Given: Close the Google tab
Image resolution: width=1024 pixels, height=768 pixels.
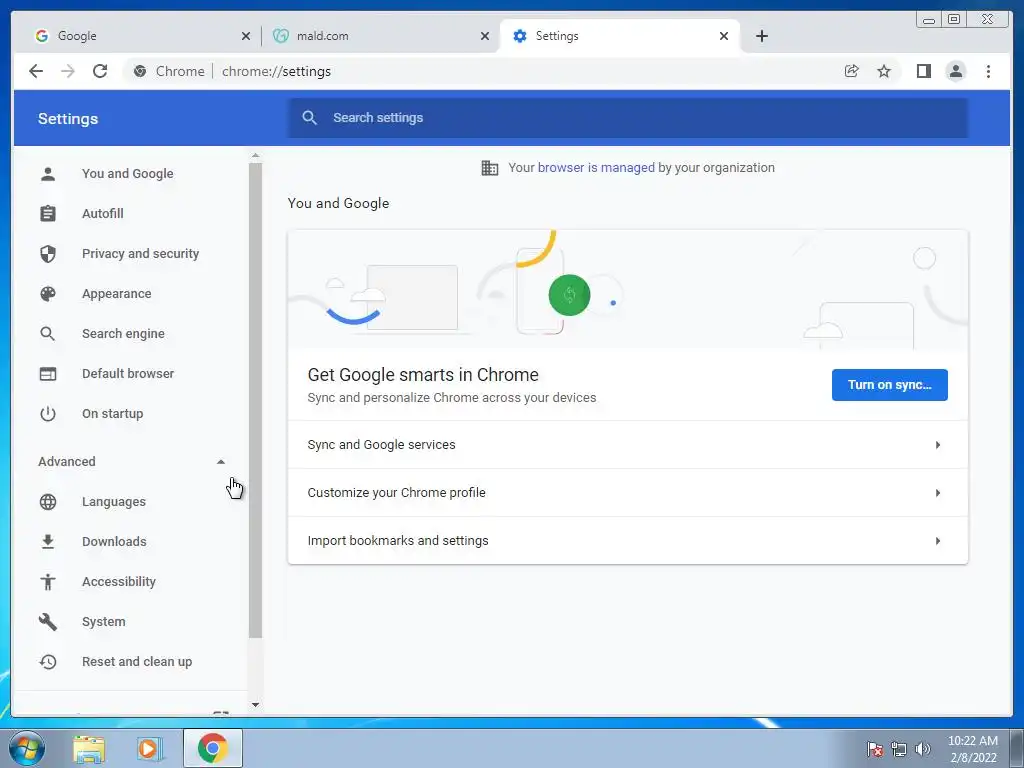Looking at the screenshot, I should pyautogui.click(x=246, y=36).
